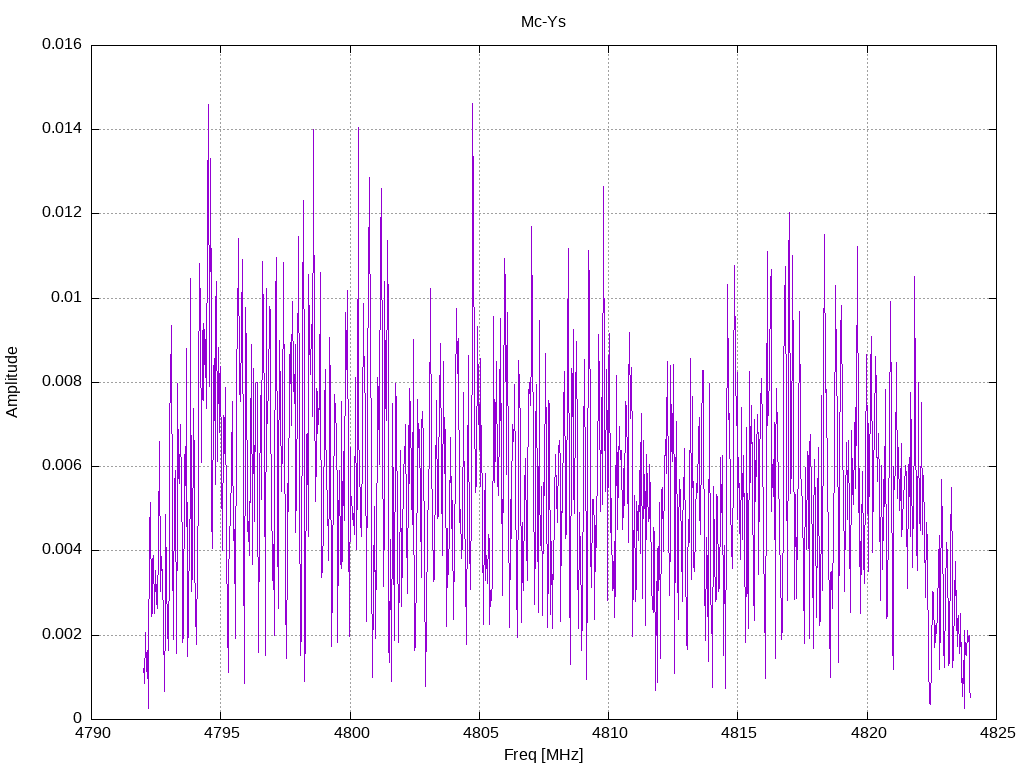The width and height of the screenshot is (1024, 768).
Task: Click the 0.008 y-axis tick label
Action: [62, 381]
